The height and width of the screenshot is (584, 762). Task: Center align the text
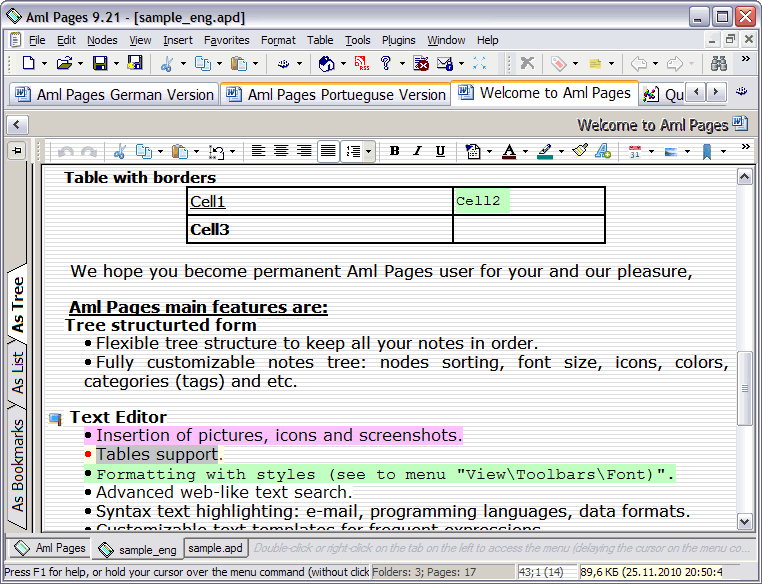[x=281, y=151]
